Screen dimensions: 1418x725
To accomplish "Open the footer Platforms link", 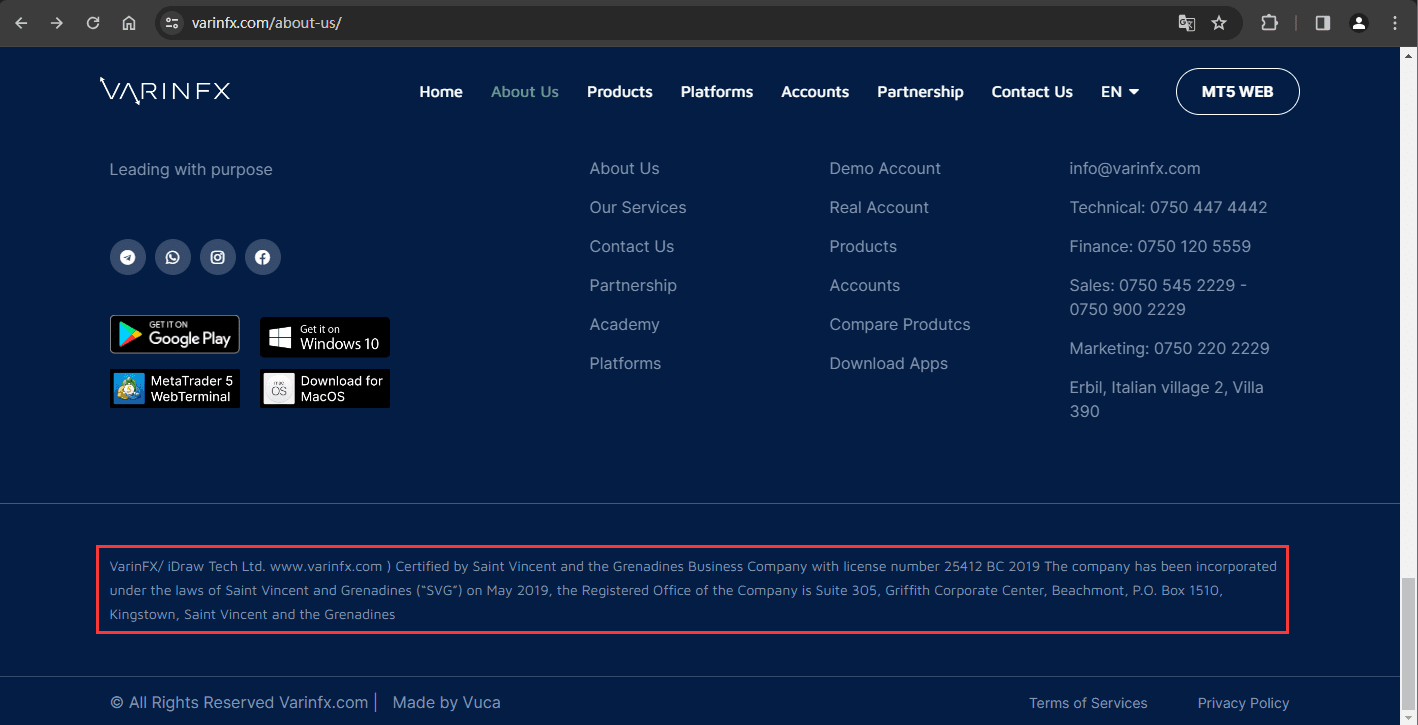I will coord(626,364).
